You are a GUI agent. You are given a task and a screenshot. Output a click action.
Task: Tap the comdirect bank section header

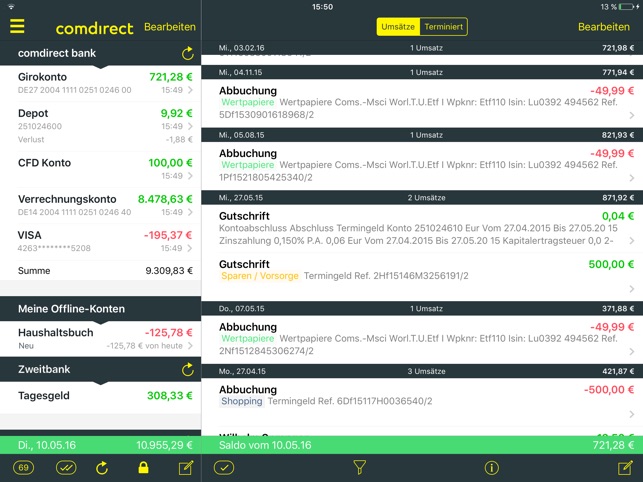pos(100,53)
